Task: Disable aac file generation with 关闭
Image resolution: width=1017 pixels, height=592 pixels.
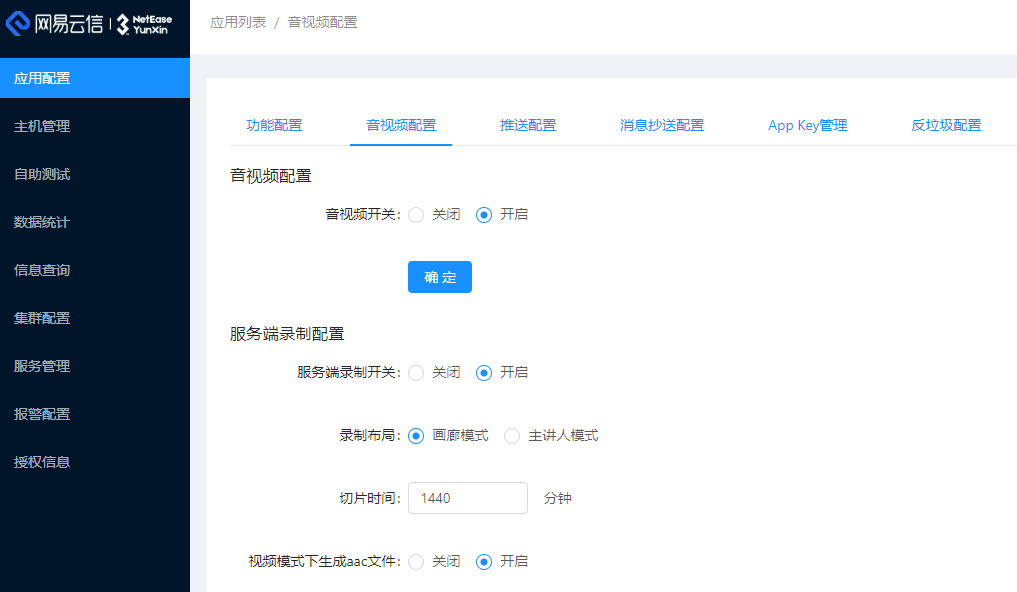Action: (x=417, y=562)
